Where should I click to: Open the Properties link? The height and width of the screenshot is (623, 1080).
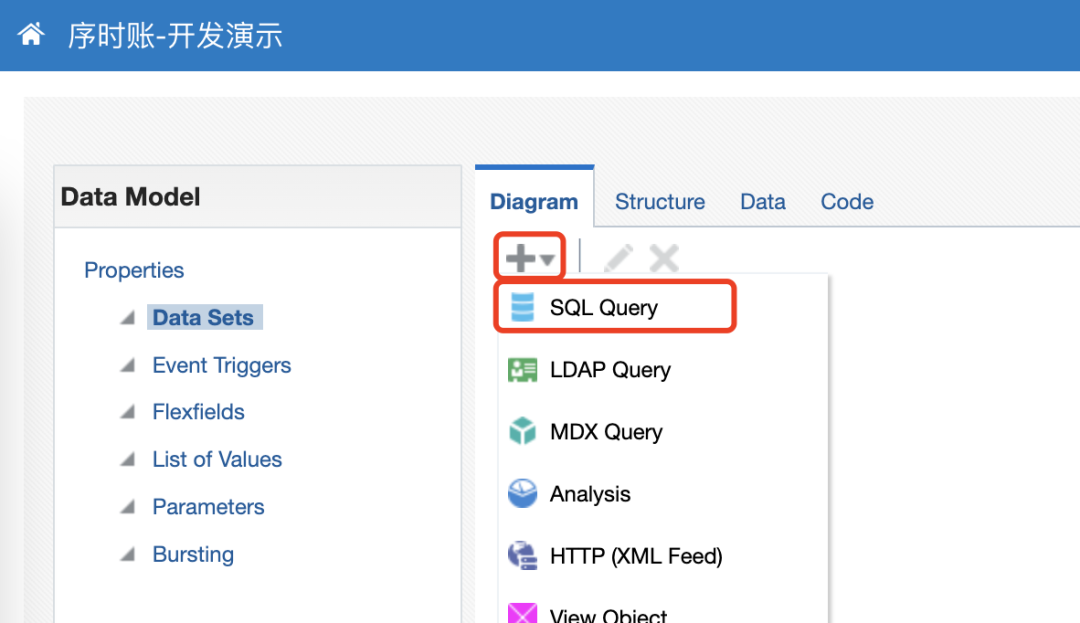[x=134, y=270]
